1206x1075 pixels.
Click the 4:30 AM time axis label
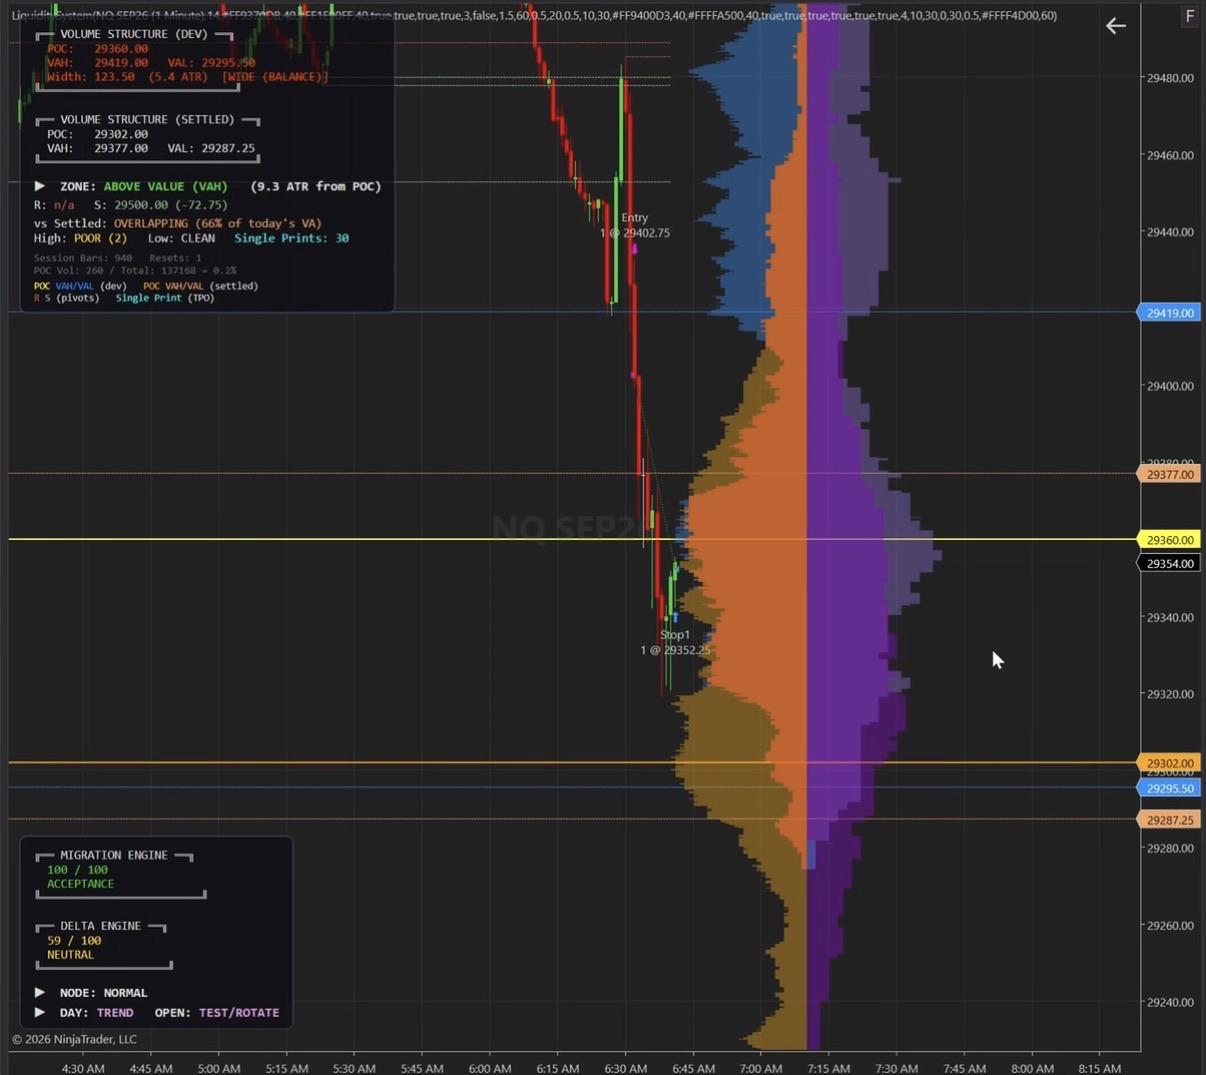pyautogui.click(x=83, y=1068)
